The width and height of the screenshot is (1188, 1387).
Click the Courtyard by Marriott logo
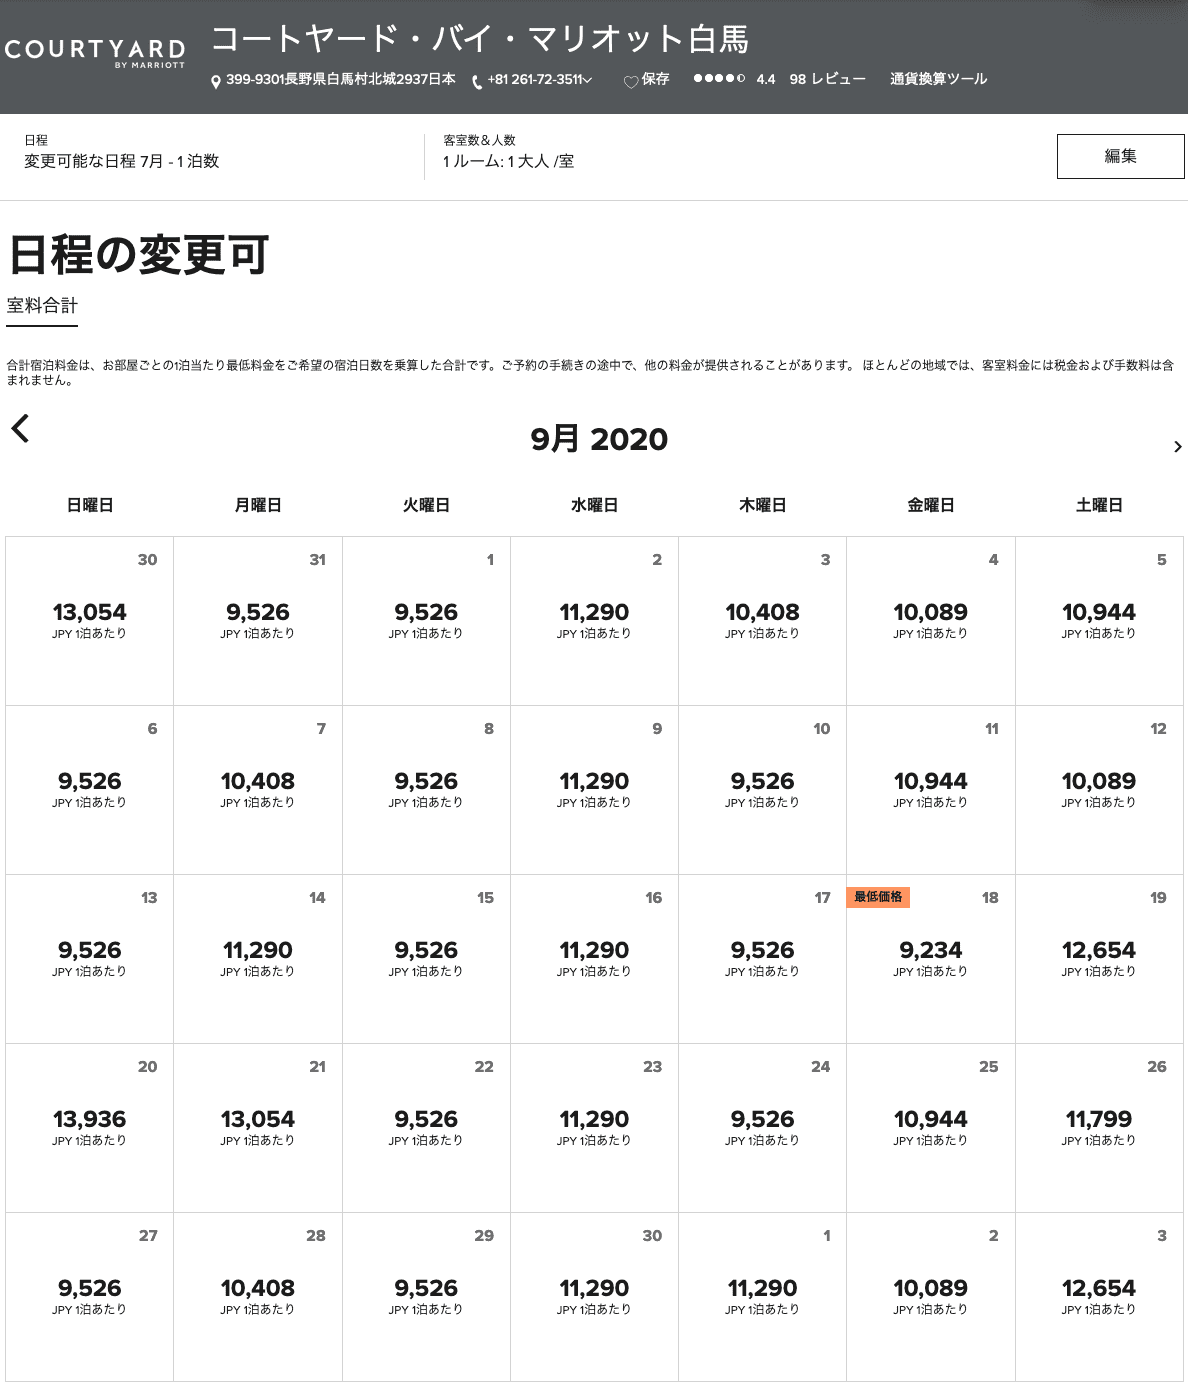click(95, 53)
